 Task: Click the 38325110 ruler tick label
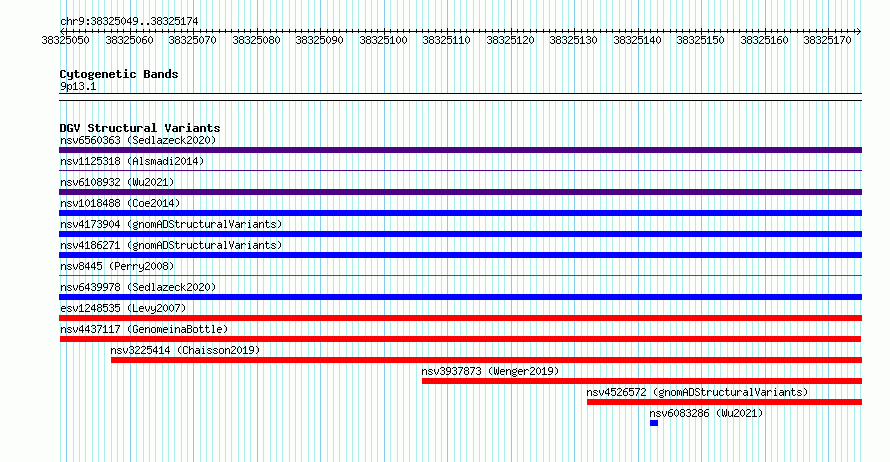pos(447,40)
